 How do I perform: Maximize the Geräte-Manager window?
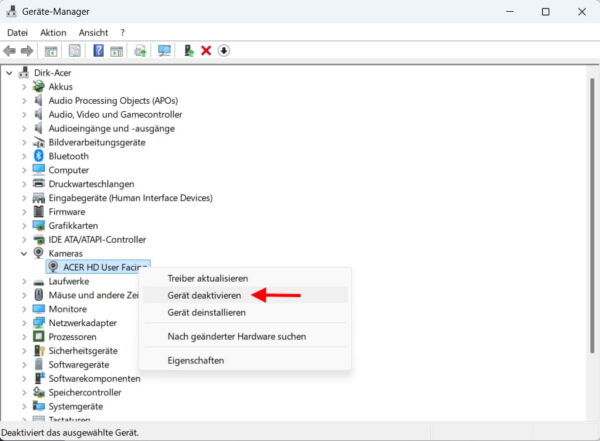pos(546,12)
